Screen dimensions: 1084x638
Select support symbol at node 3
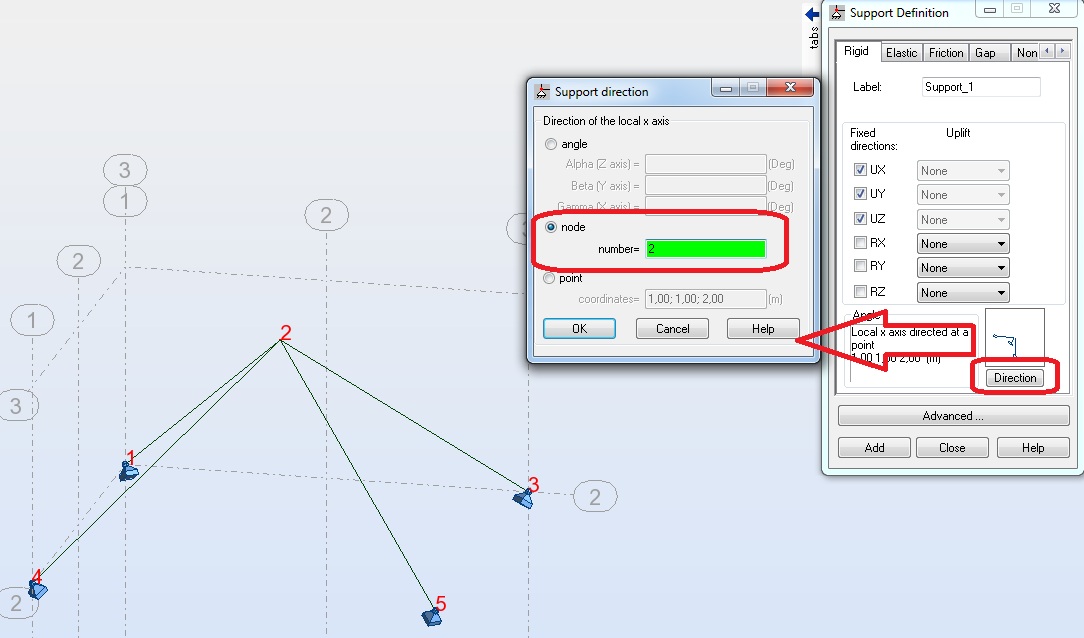[523, 498]
